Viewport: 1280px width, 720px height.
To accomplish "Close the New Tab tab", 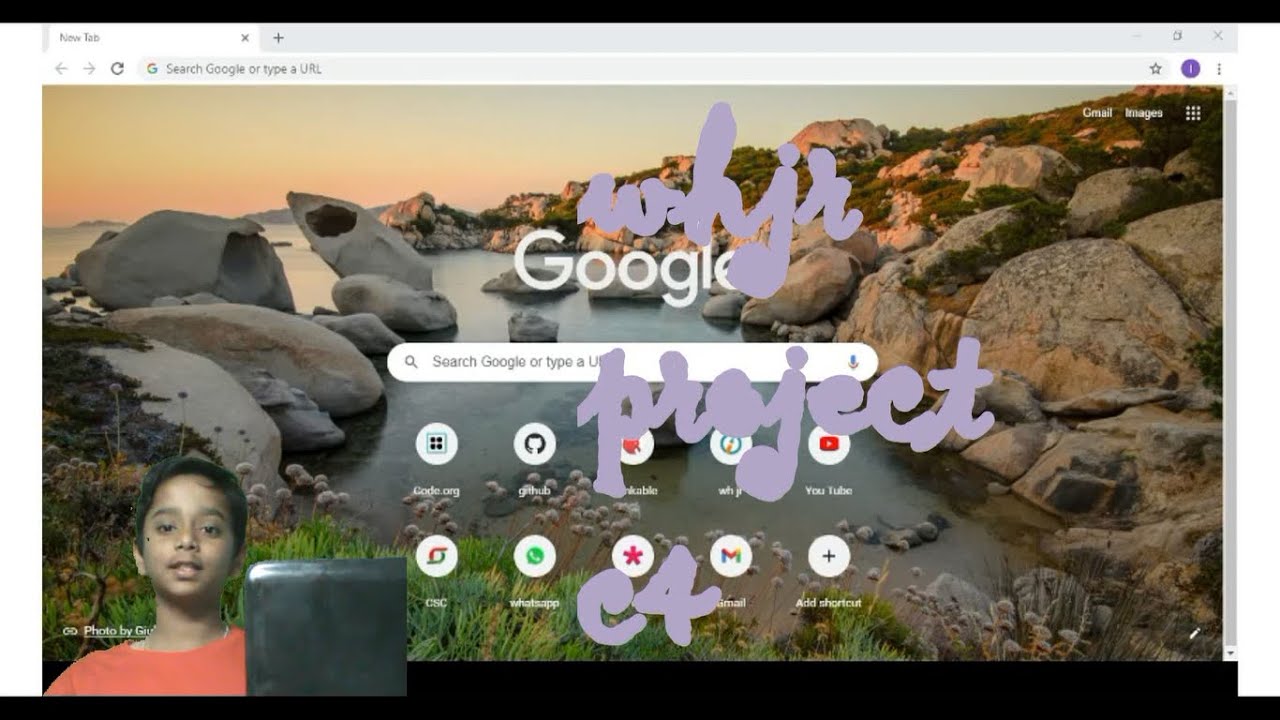I will 245,38.
